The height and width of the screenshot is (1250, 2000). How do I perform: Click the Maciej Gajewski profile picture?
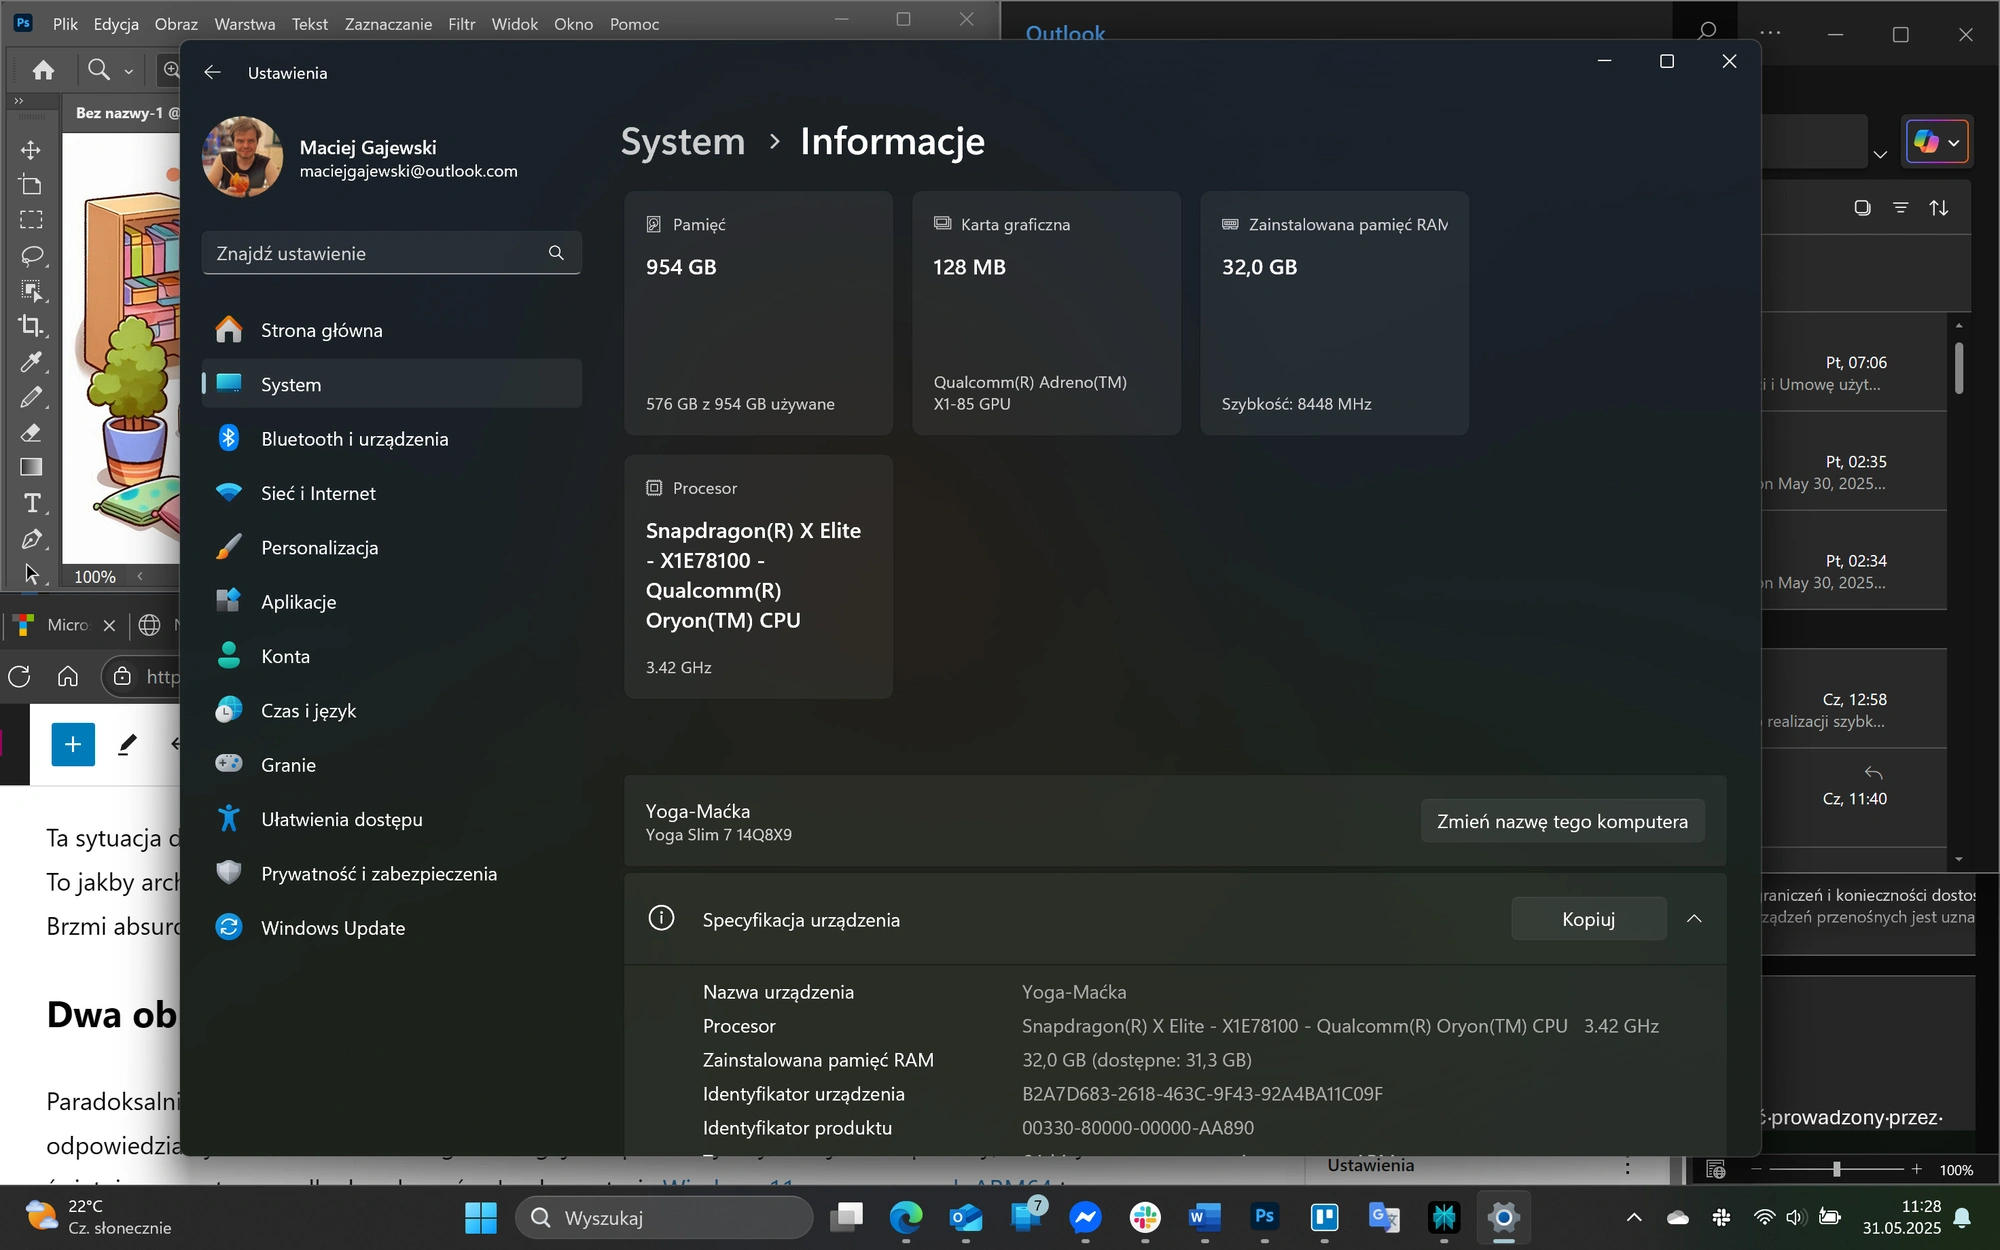pos(242,157)
